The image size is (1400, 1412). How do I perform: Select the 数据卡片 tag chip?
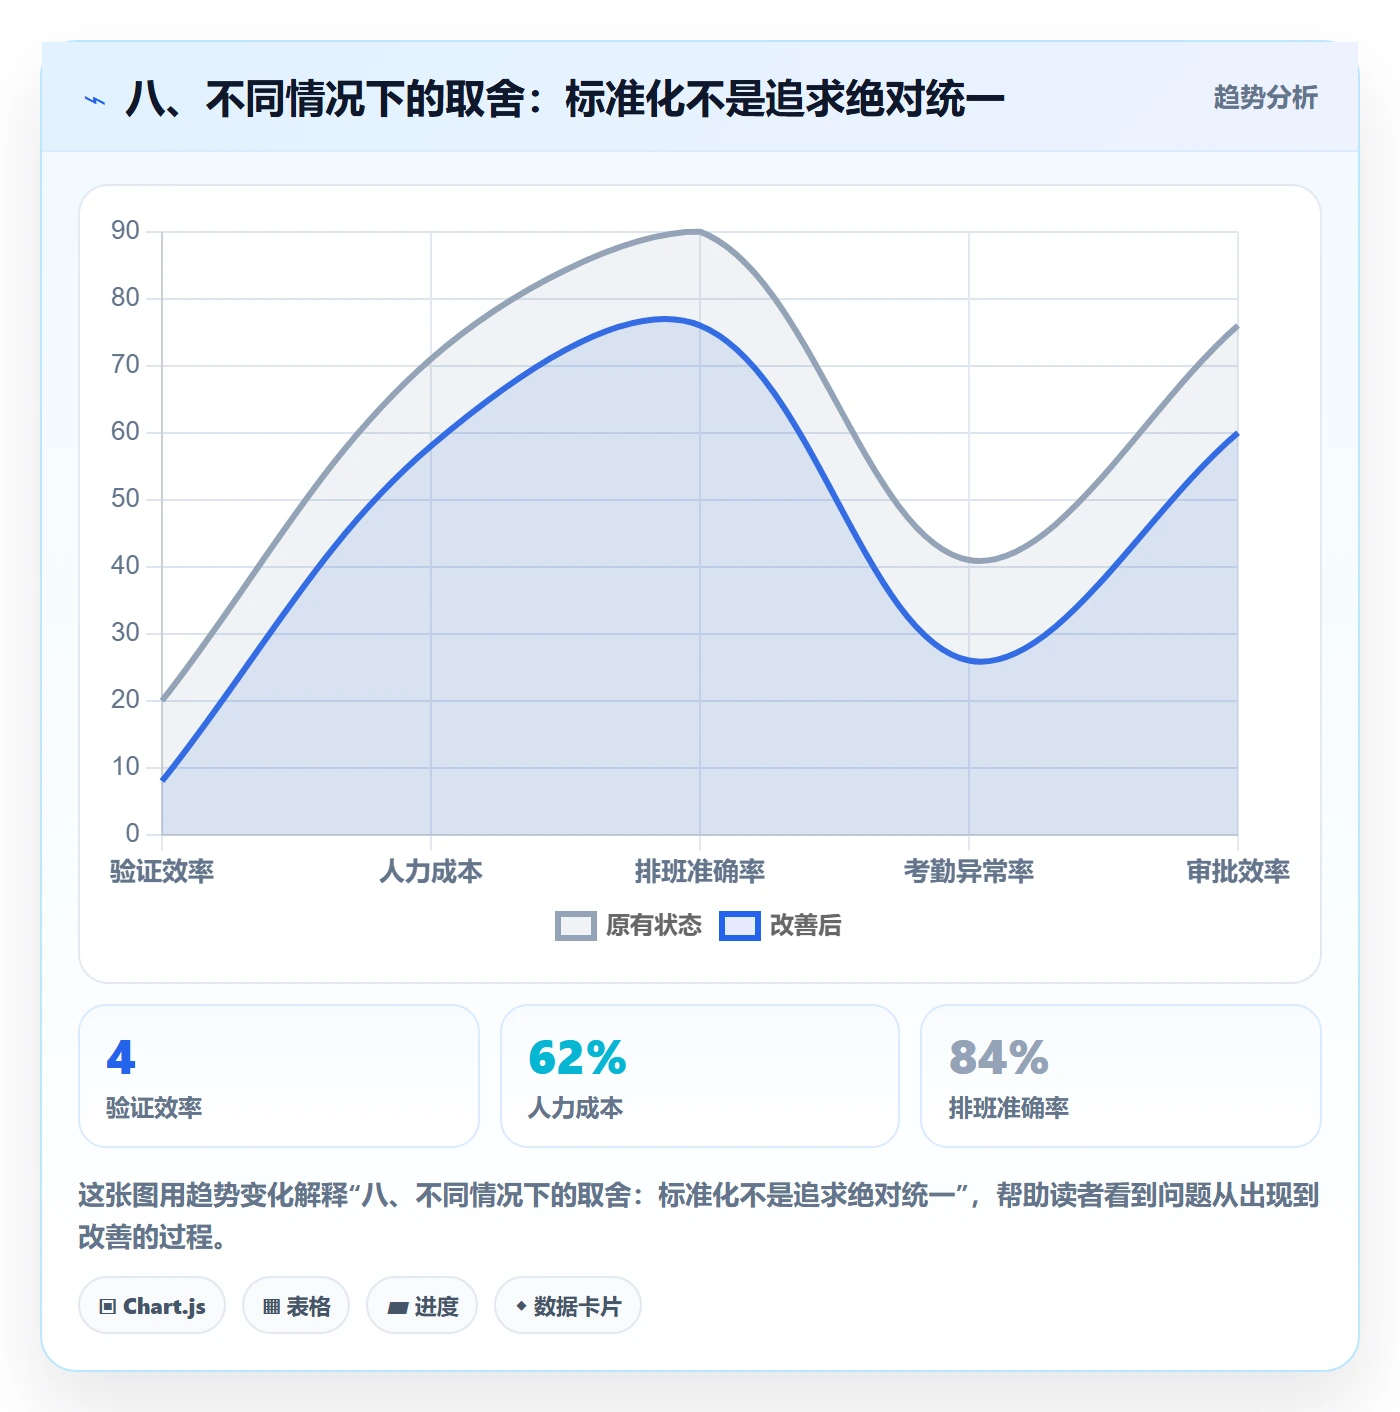pyautogui.click(x=568, y=1305)
